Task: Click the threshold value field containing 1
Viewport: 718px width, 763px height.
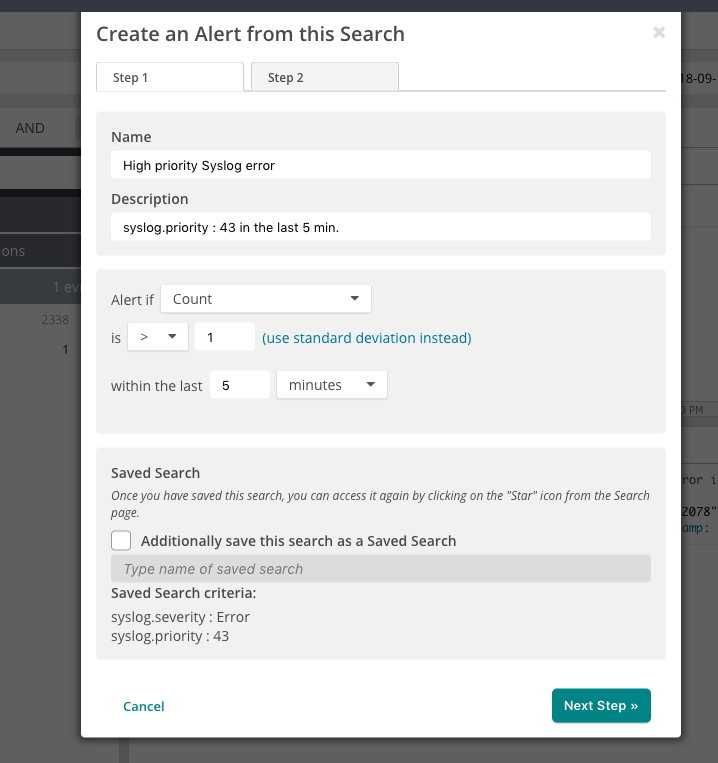Action: click(x=224, y=338)
